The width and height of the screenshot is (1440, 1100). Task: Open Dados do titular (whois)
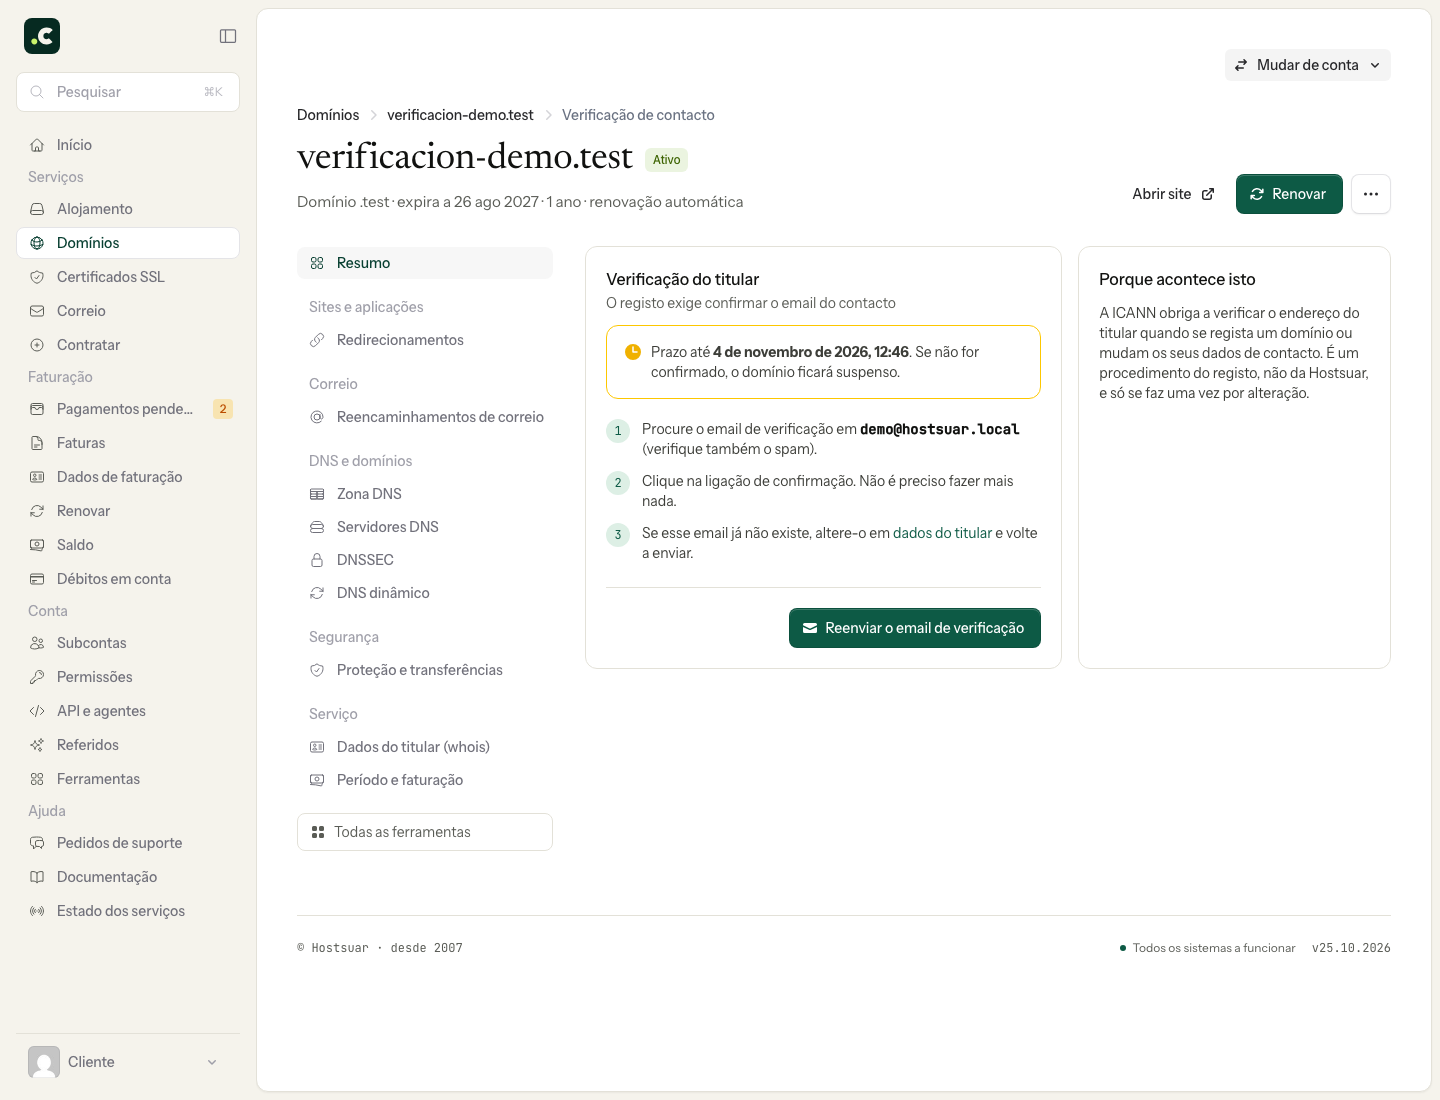click(x=425, y=747)
